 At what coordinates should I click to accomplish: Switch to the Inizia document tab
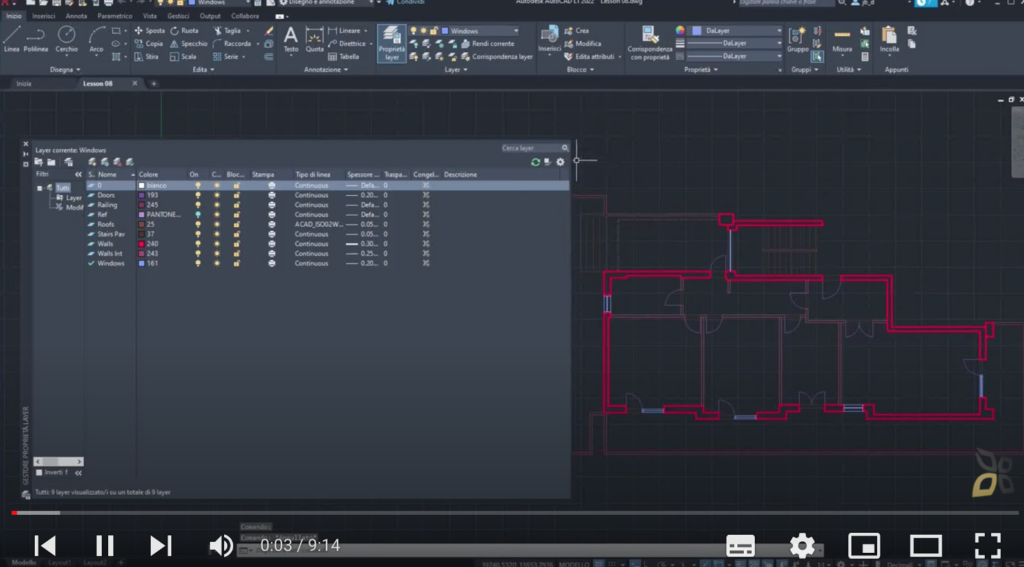(24, 84)
